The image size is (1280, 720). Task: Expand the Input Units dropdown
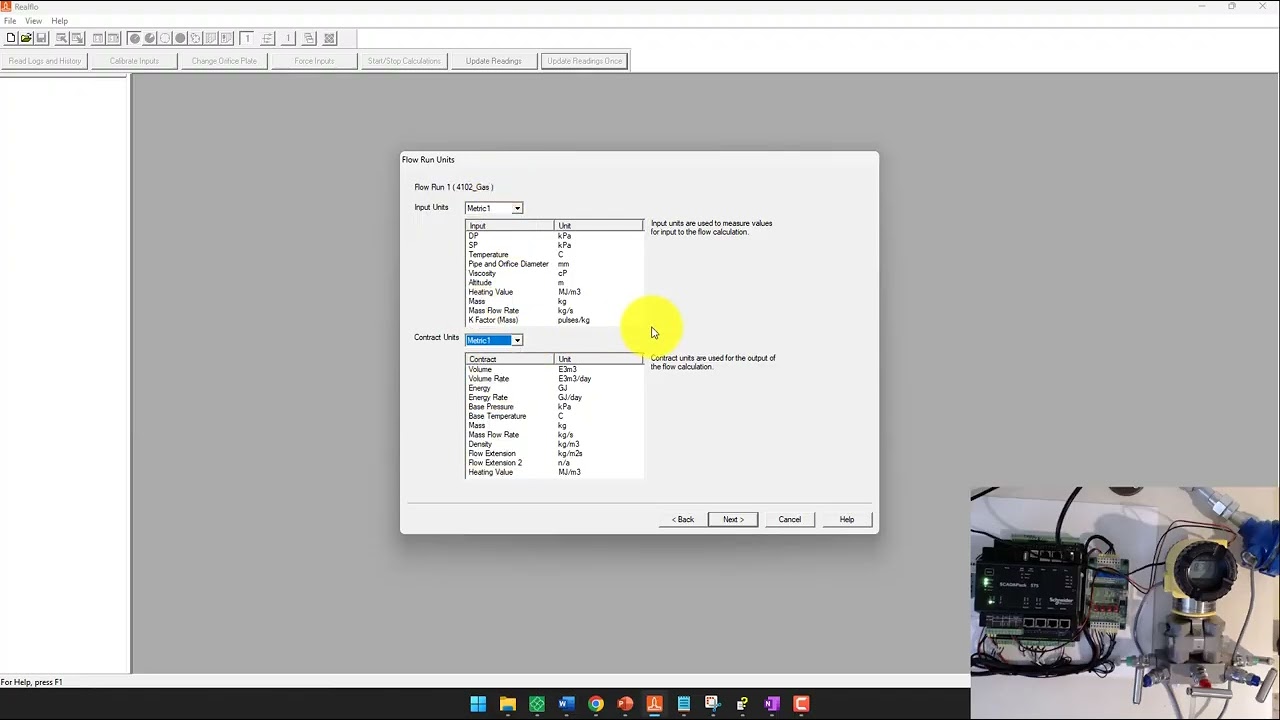point(517,208)
